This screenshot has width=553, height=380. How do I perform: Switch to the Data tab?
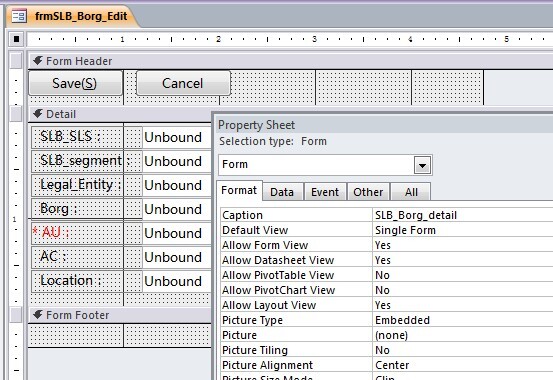click(282, 192)
